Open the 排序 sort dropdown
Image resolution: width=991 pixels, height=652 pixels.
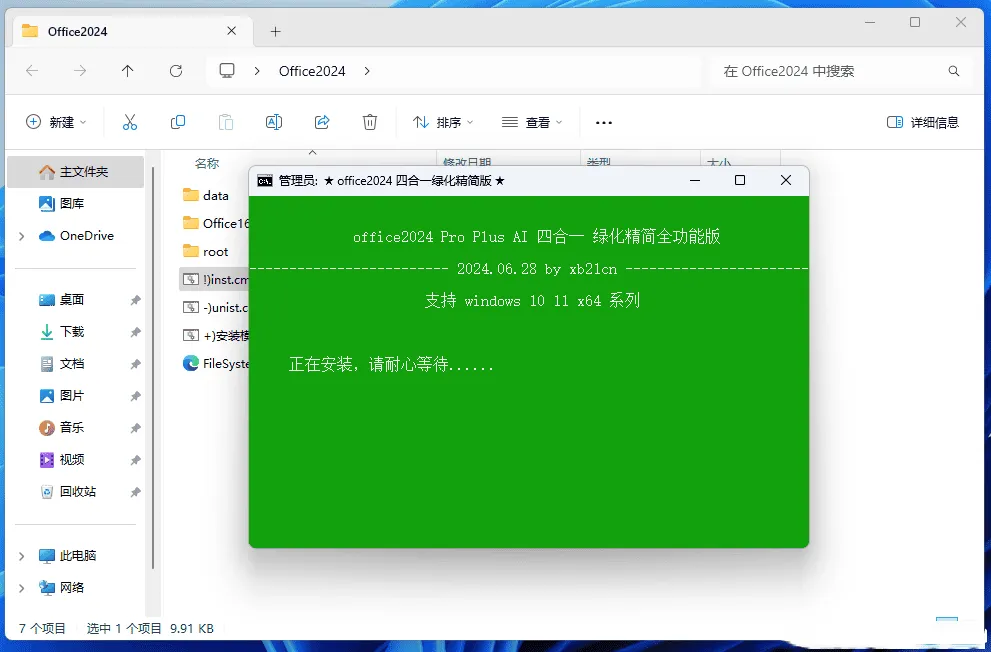[x=442, y=121]
